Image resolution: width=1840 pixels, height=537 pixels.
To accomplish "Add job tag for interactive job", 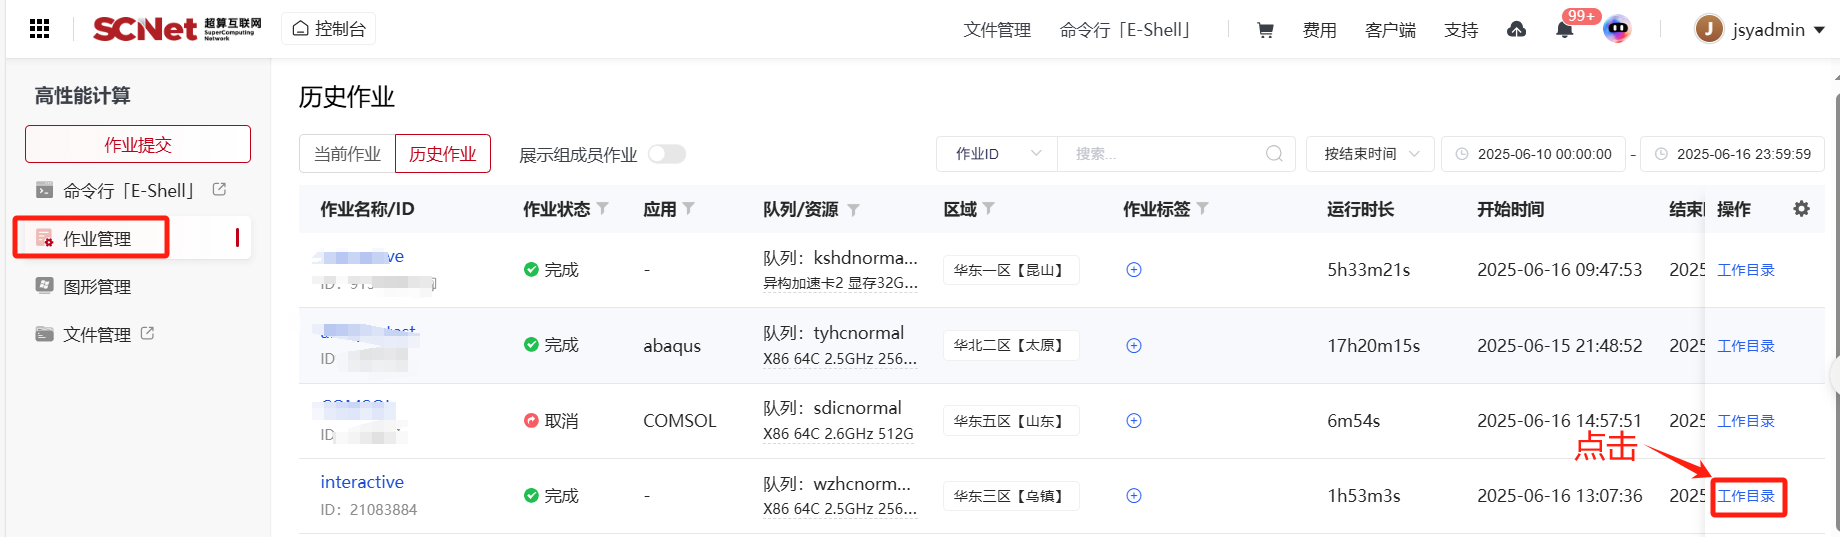I will pos(1134,496).
